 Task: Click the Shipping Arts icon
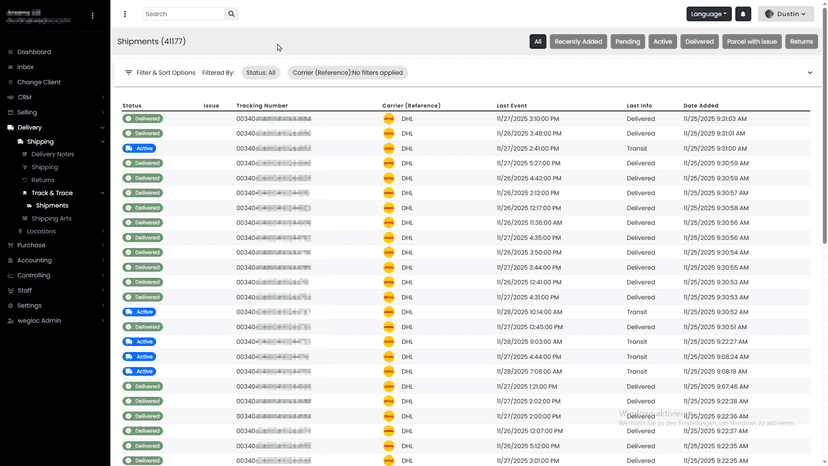point(24,218)
